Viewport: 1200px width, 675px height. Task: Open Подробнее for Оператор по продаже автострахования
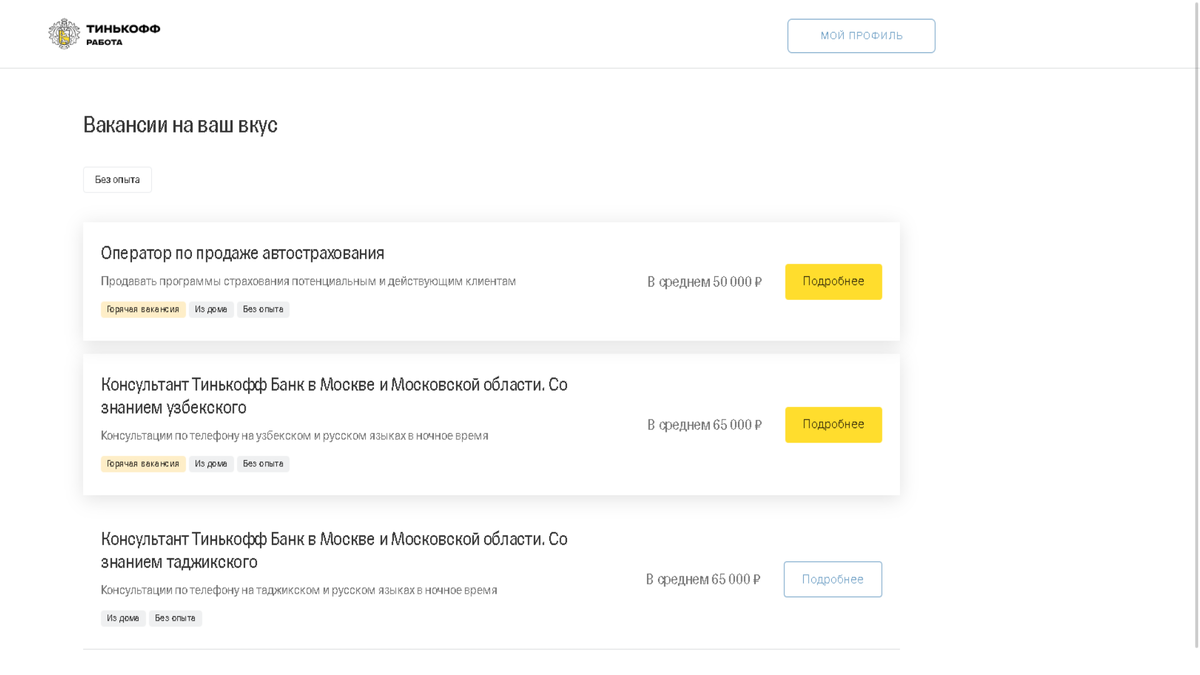pos(833,282)
